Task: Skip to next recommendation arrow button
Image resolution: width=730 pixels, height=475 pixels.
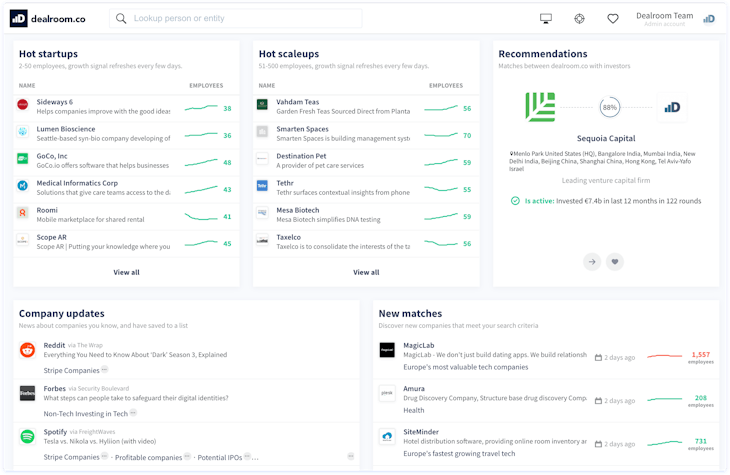Action: coord(592,262)
